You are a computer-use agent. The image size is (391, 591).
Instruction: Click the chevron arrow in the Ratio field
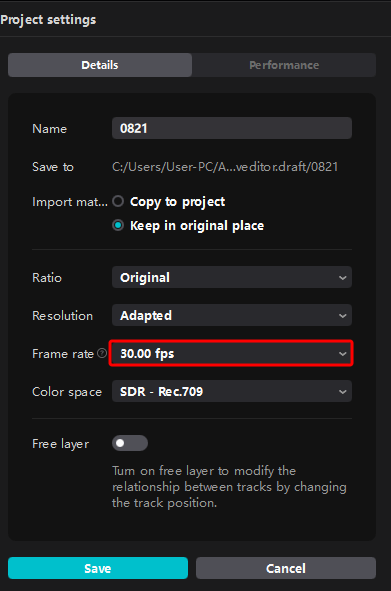[342, 278]
